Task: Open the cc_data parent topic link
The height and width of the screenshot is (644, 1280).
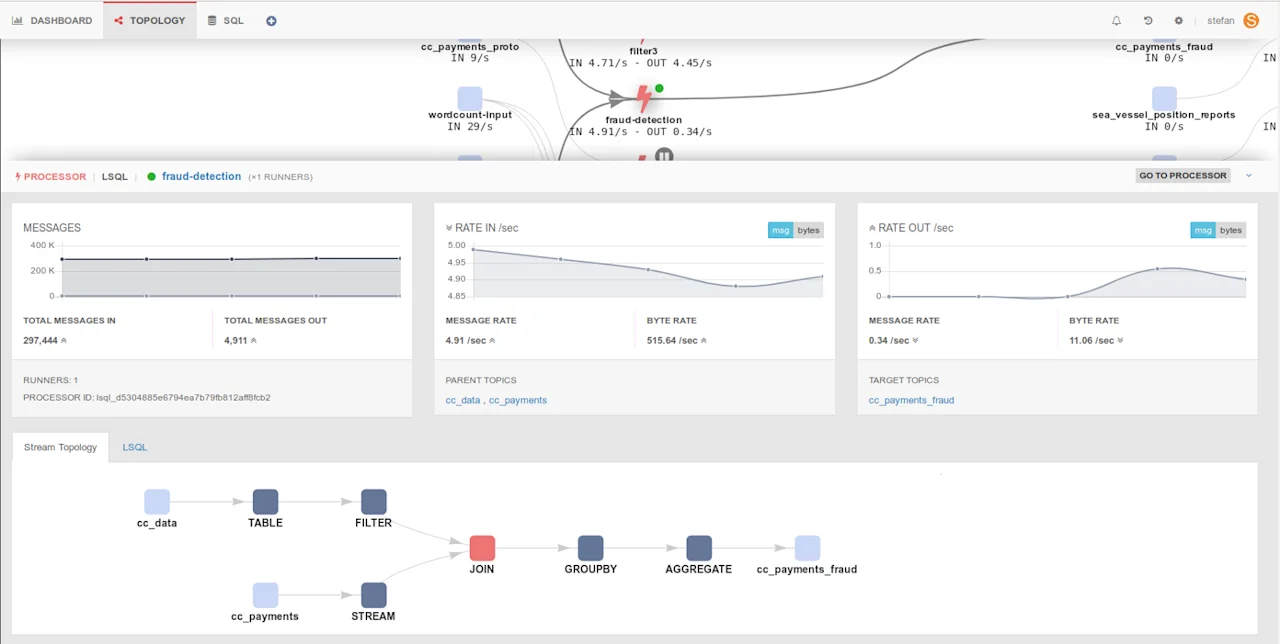Action: [x=463, y=400]
